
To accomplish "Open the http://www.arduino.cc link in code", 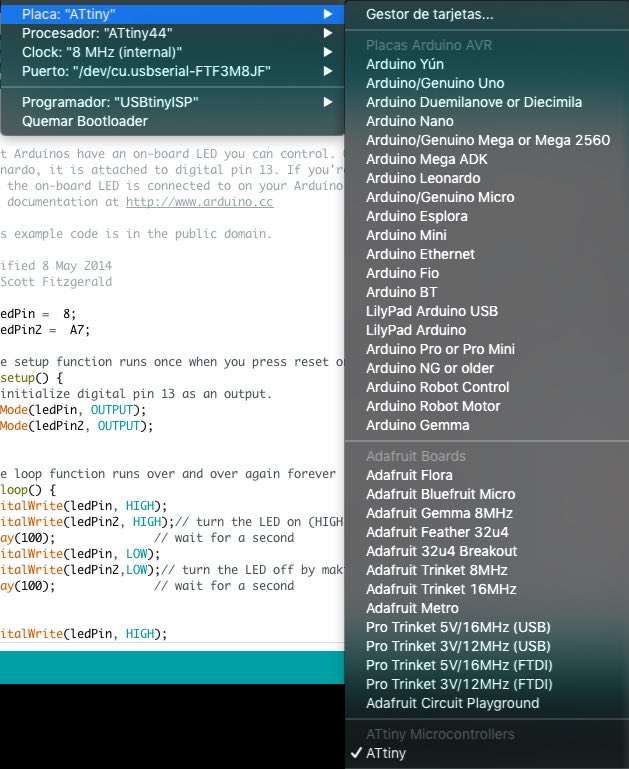I will [x=200, y=202].
